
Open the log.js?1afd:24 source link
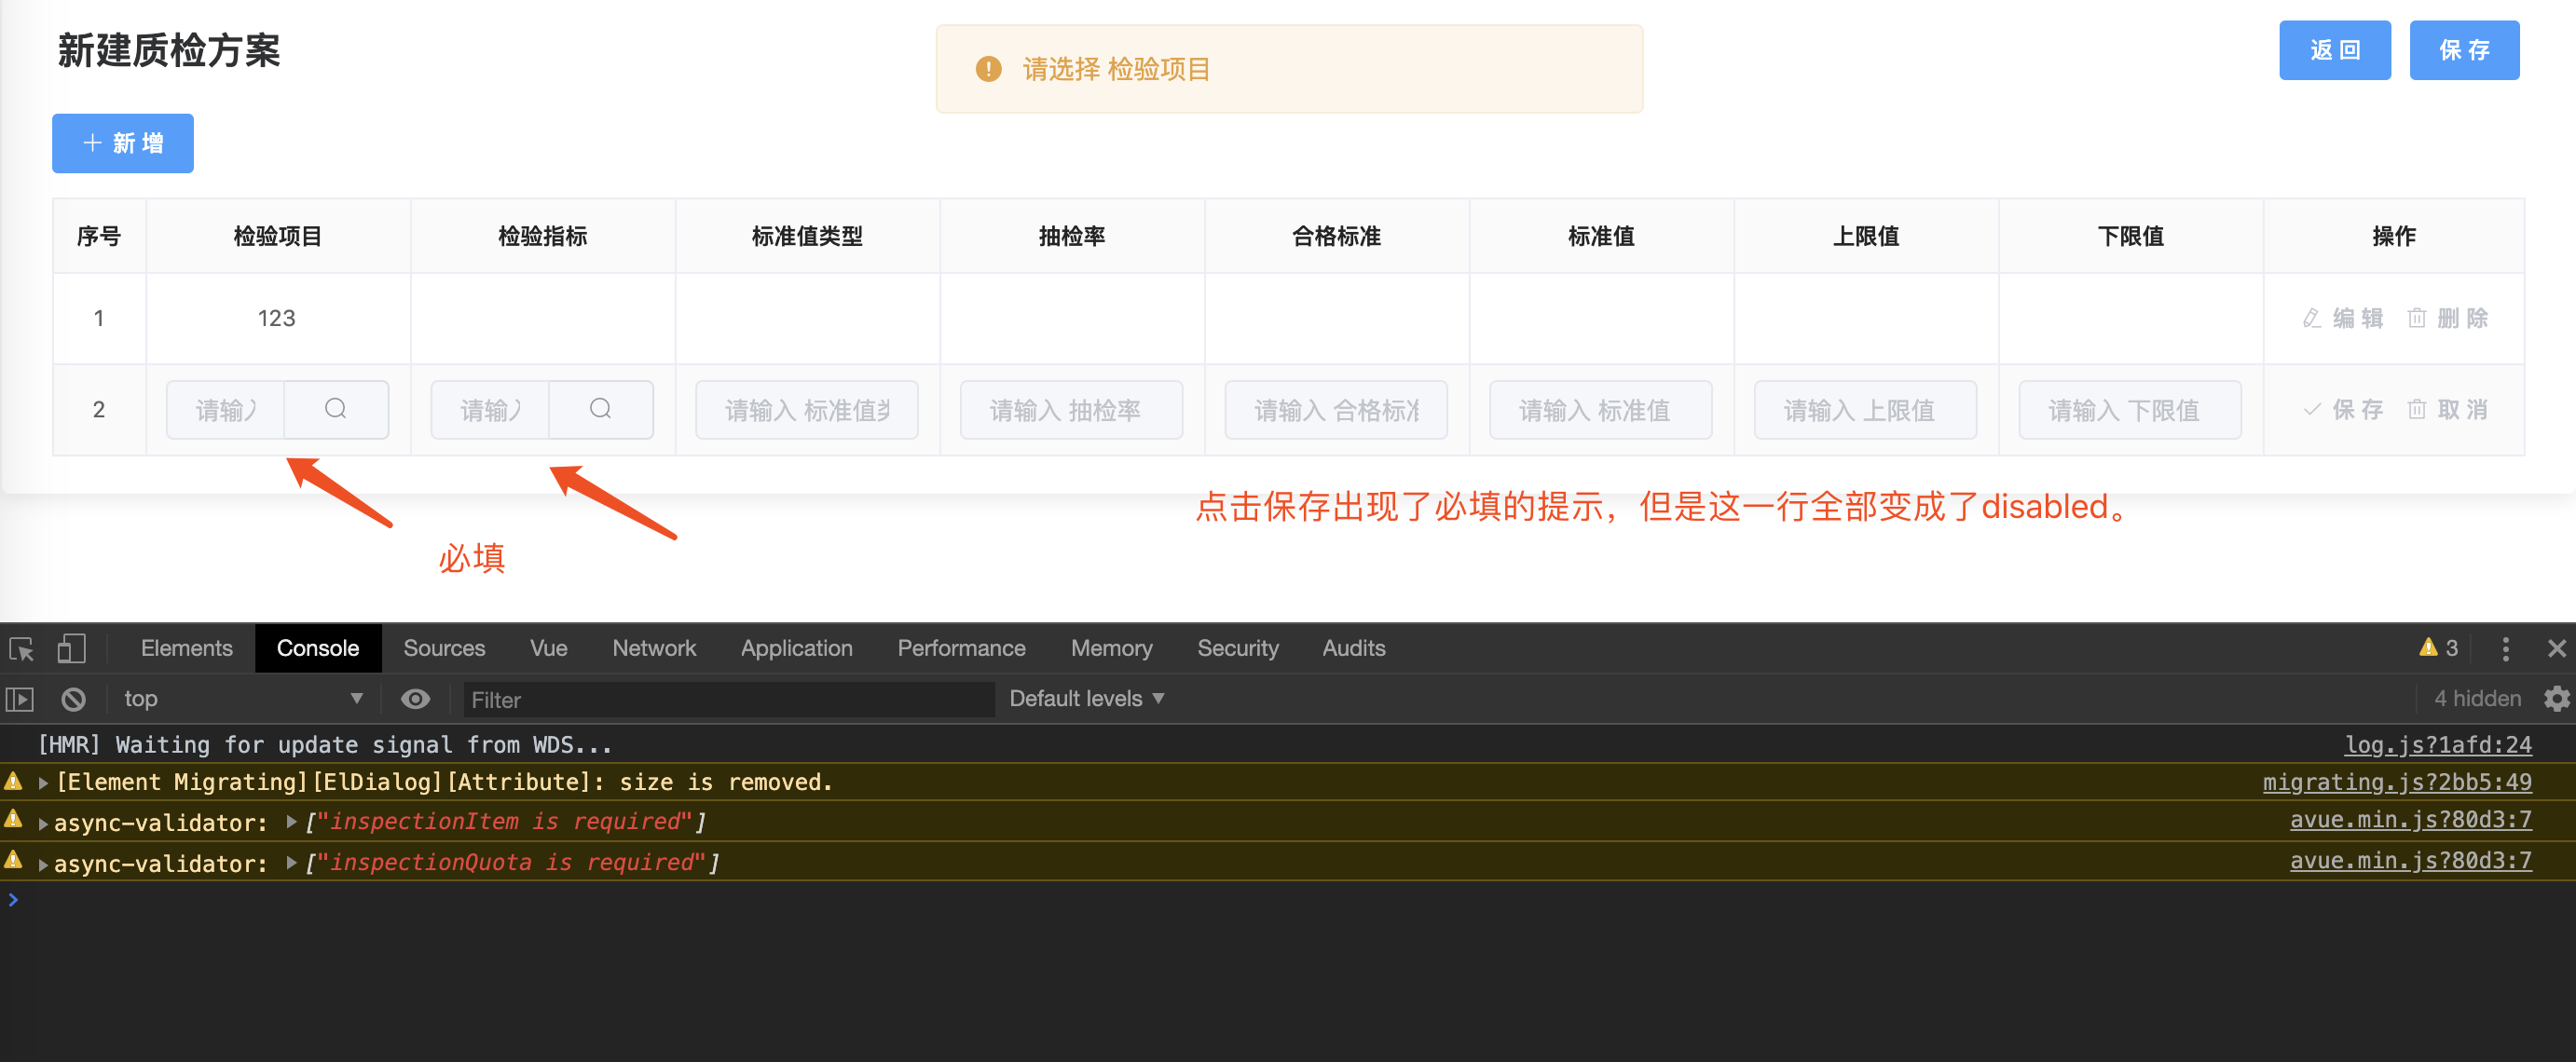pos(2438,745)
